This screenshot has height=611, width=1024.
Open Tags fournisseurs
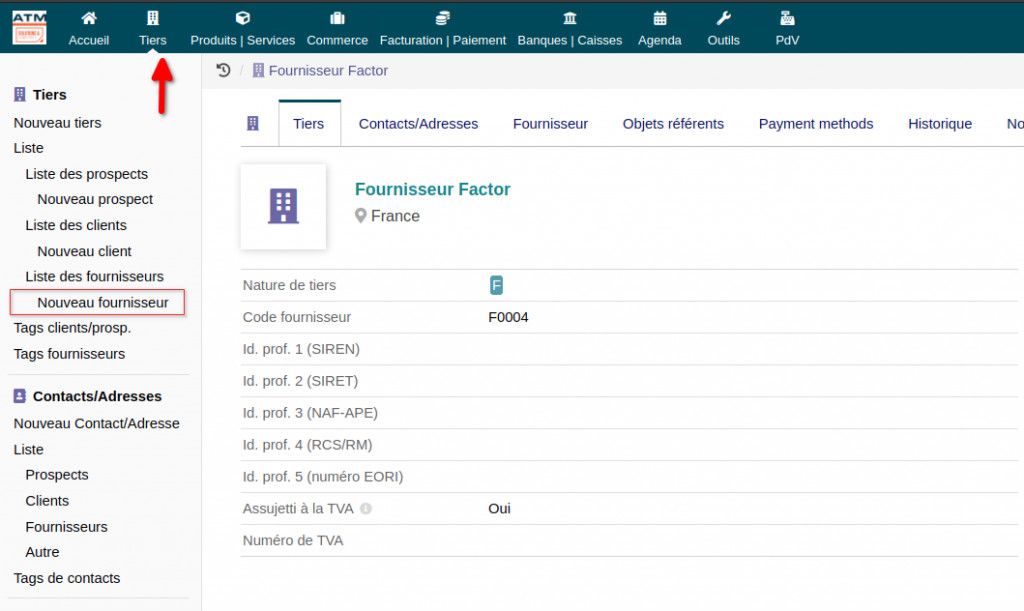pos(69,354)
